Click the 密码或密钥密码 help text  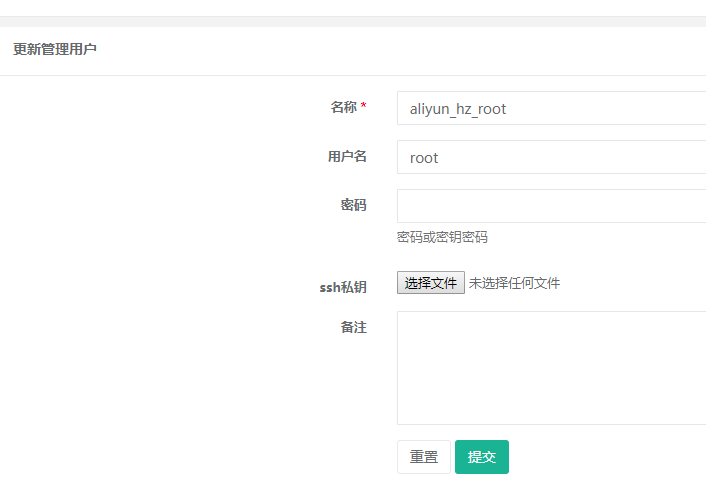[x=442, y=237]
